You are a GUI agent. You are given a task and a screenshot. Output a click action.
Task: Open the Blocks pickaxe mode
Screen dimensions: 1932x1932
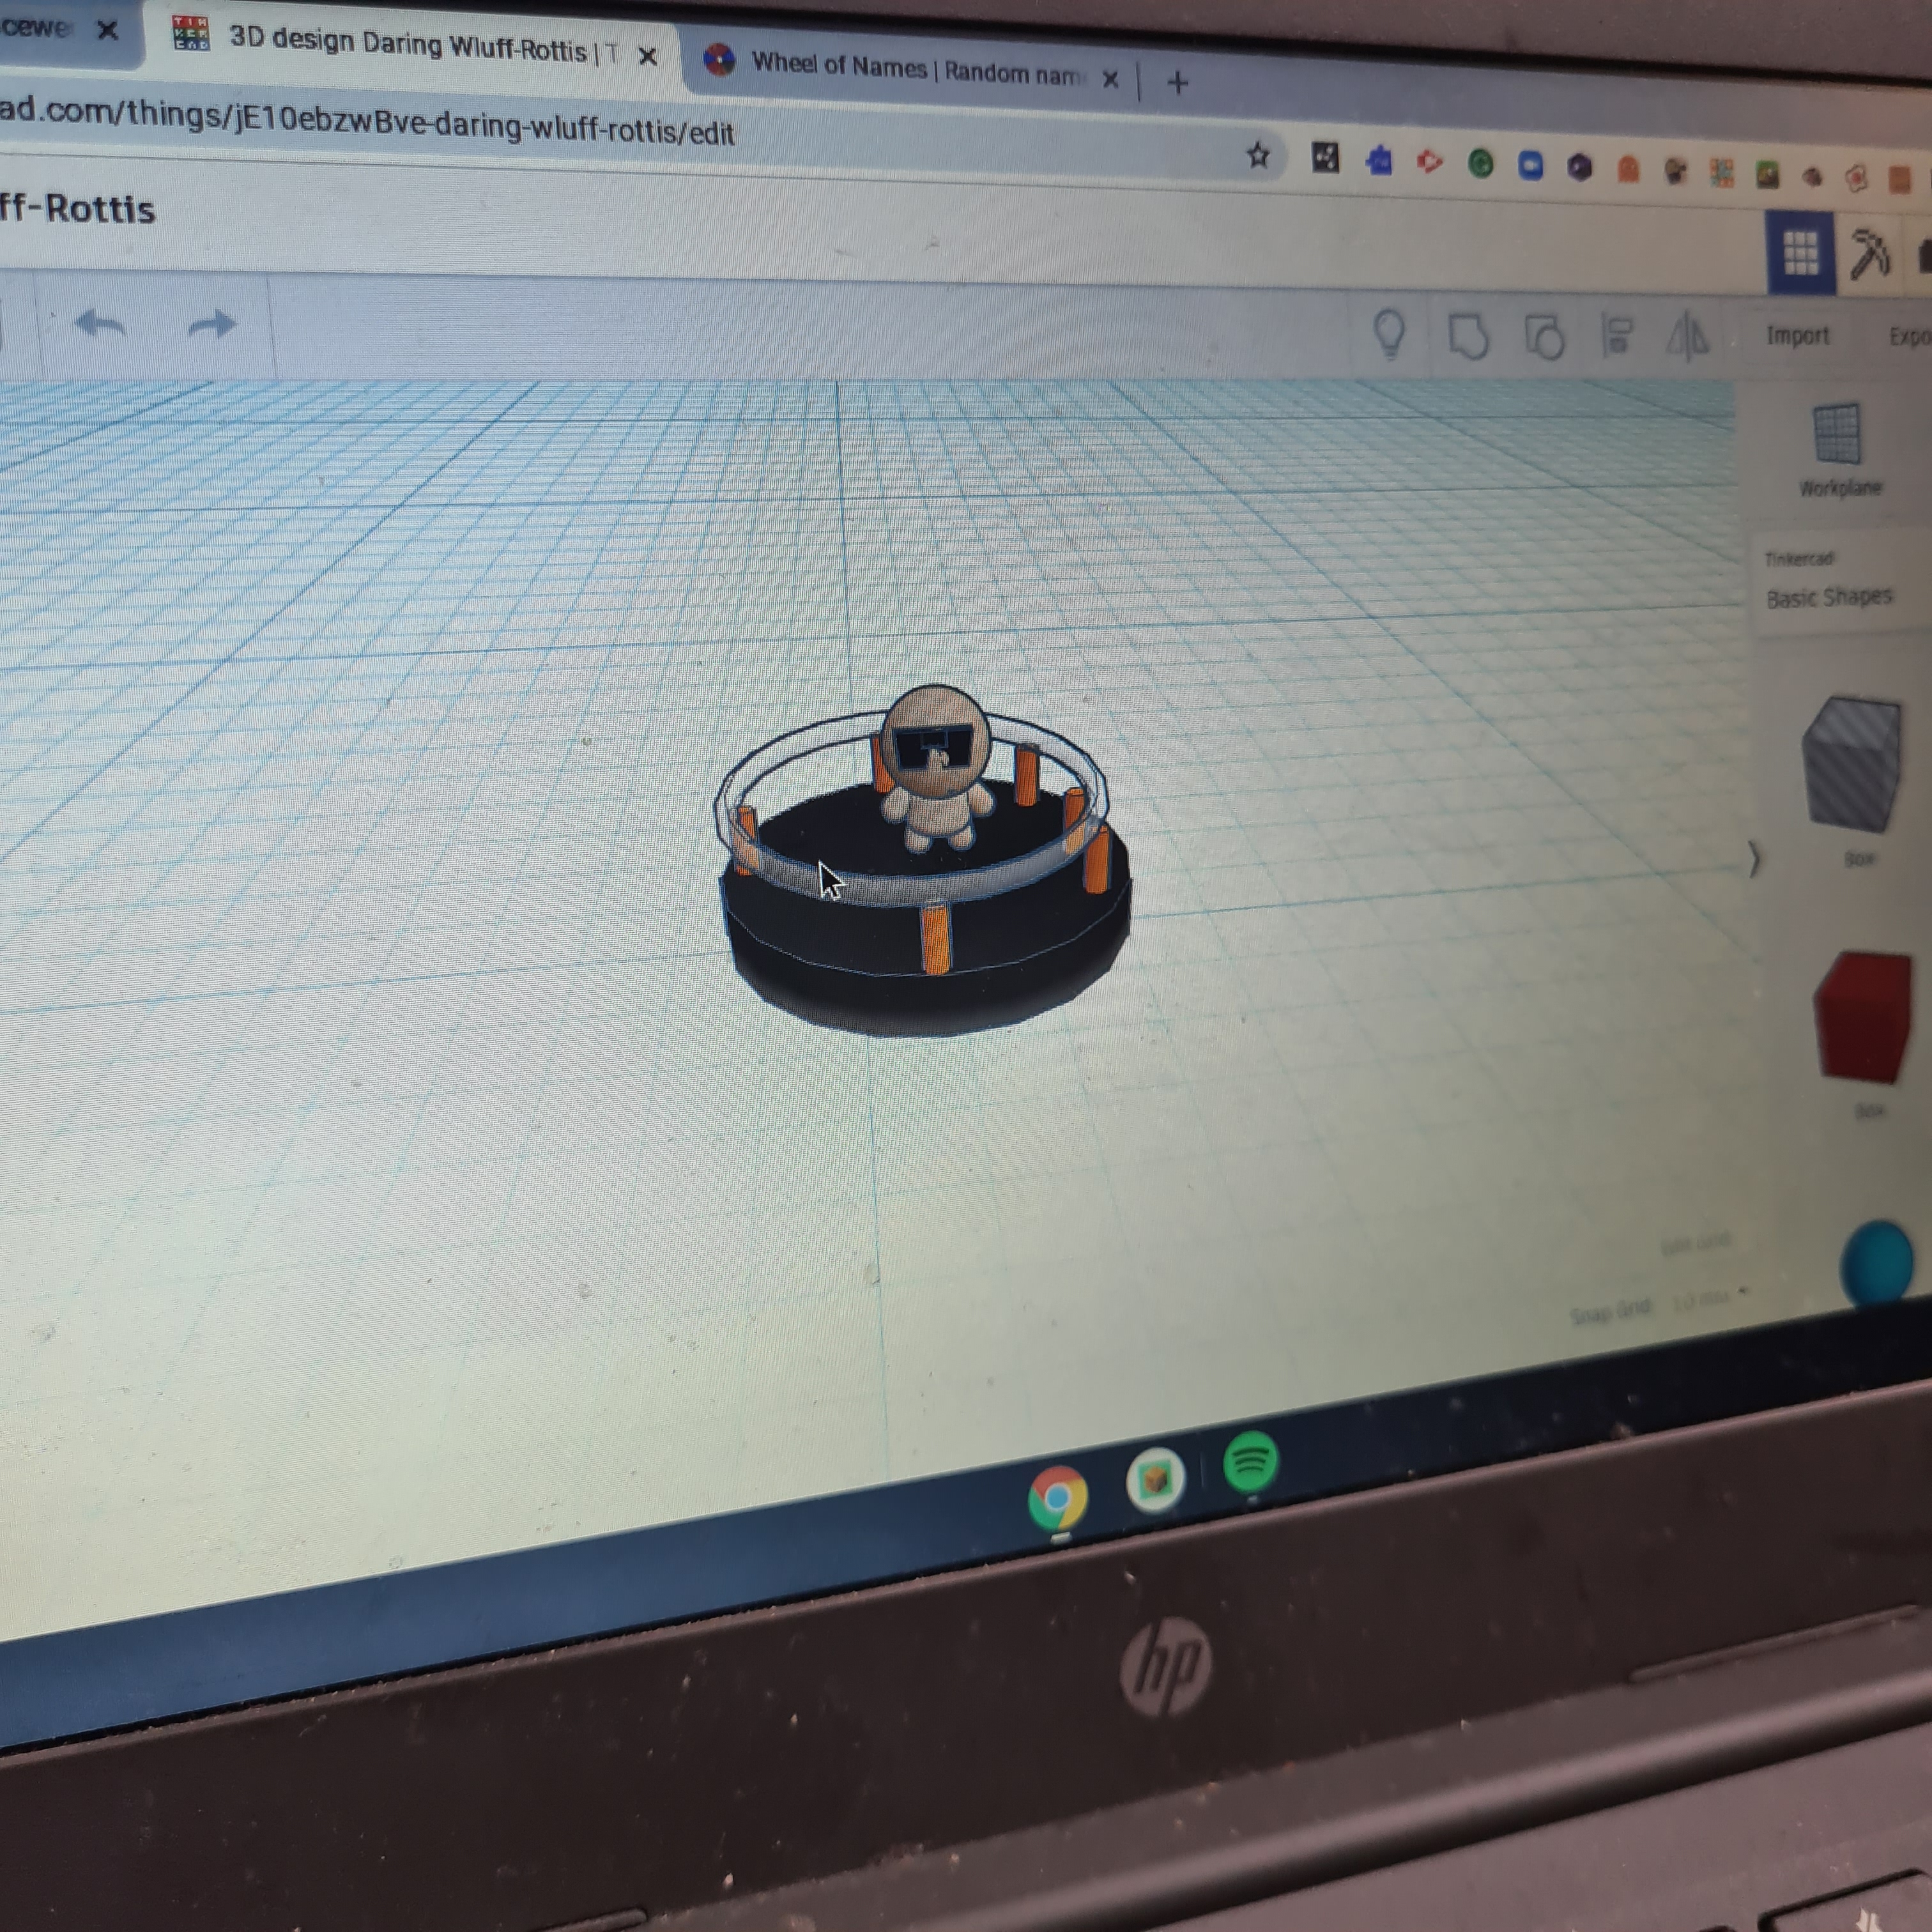pyautogui.click(x=1869, y=254)
